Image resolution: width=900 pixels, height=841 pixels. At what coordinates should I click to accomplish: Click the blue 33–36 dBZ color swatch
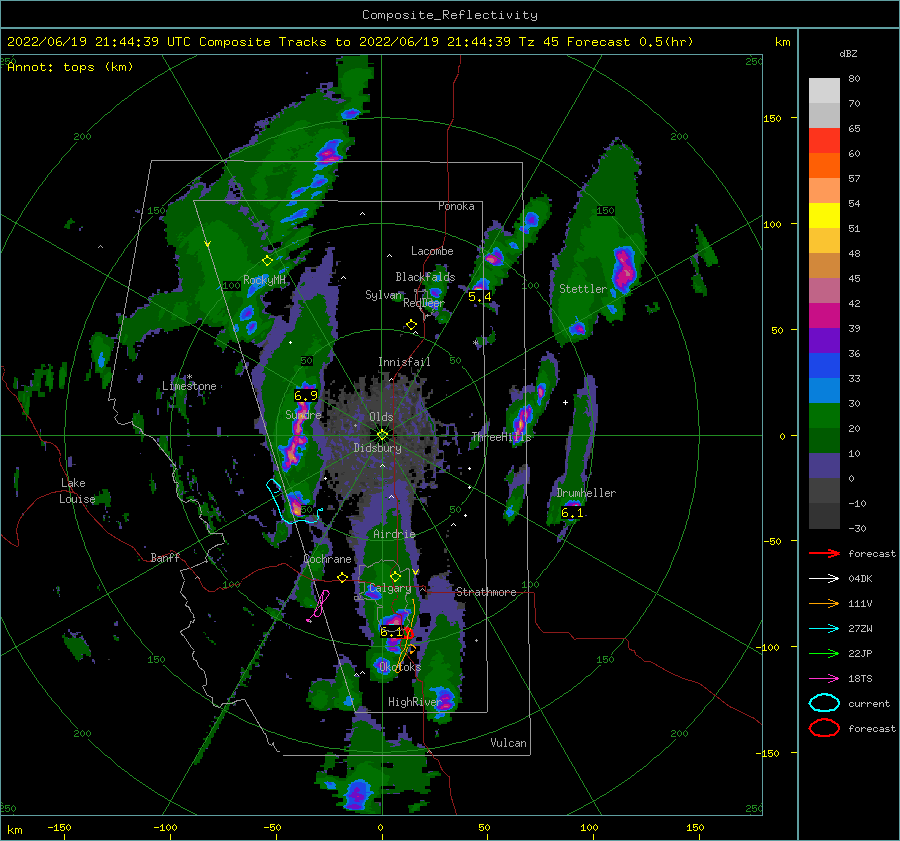824,366
